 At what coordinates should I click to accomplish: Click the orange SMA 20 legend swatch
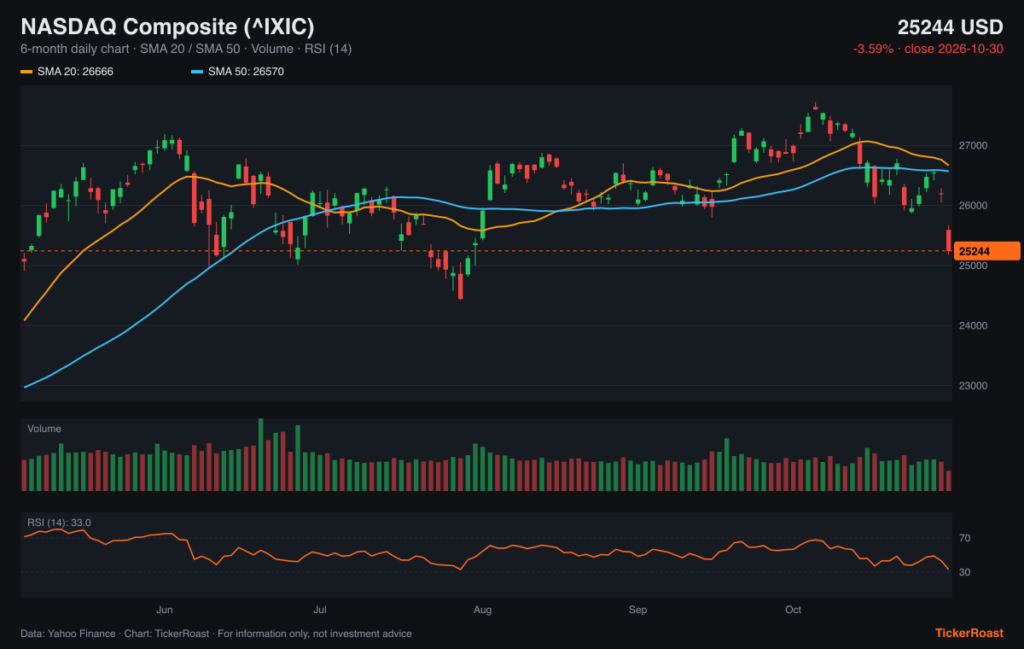pos(26,72)
